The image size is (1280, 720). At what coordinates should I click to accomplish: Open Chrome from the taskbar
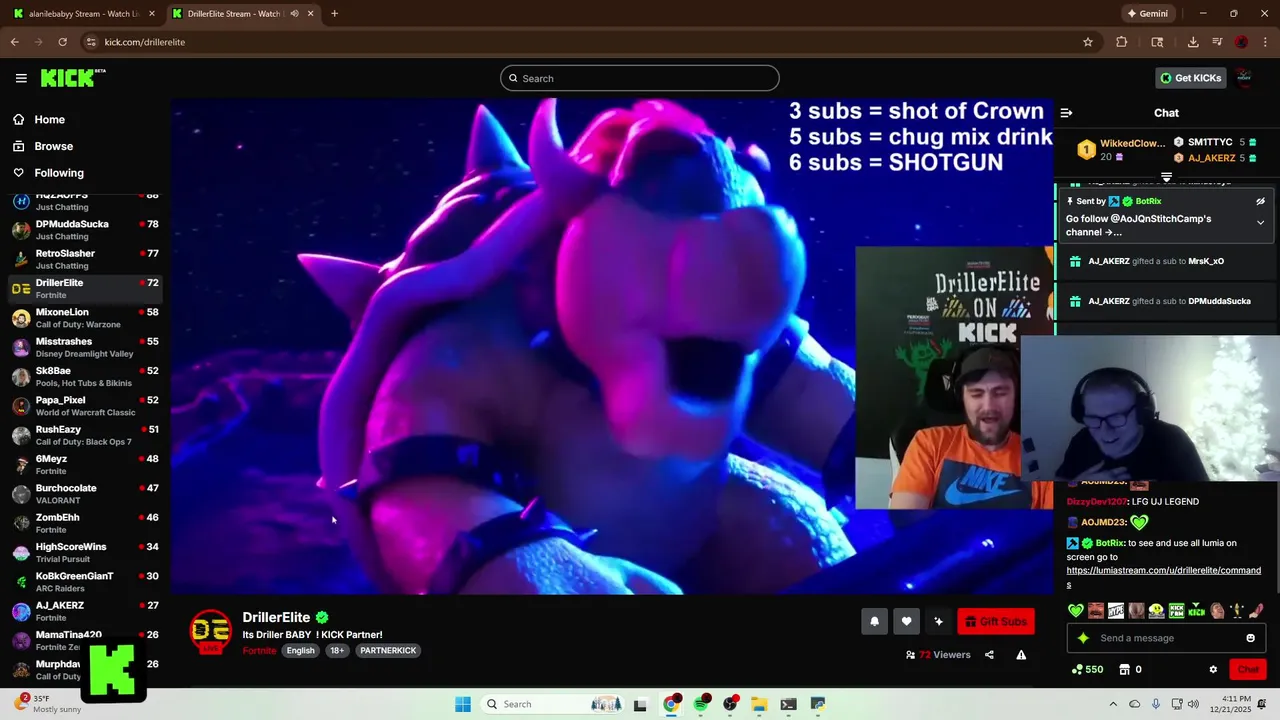(672, 704)
